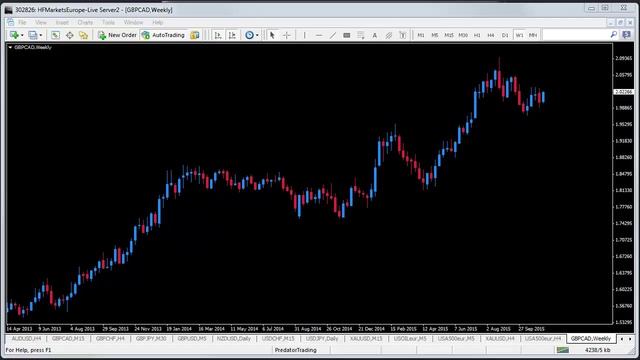The width and height of the screenshot is (640, 360).
Task: Switch timeframe to H4
Action: (x=491, y=35)
